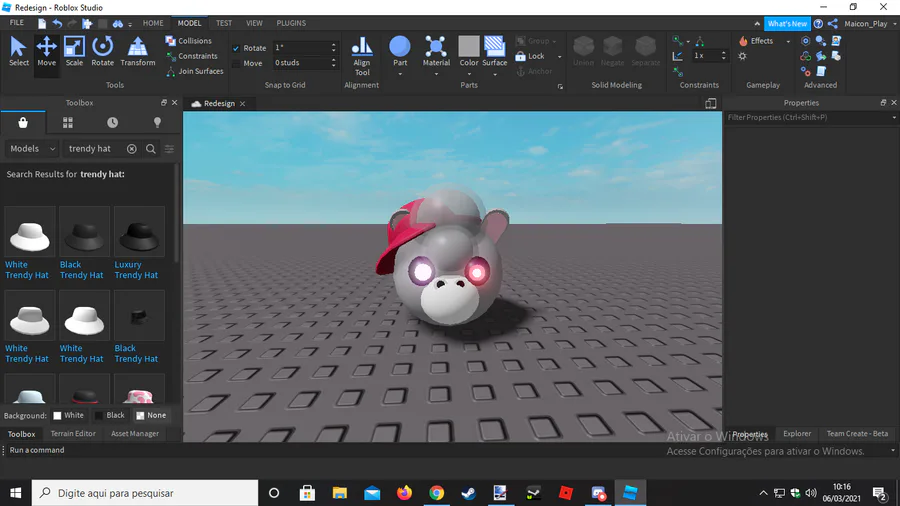Set Toolbox background to None
This screenshot has width=900, height=506.
pos(151,415)
